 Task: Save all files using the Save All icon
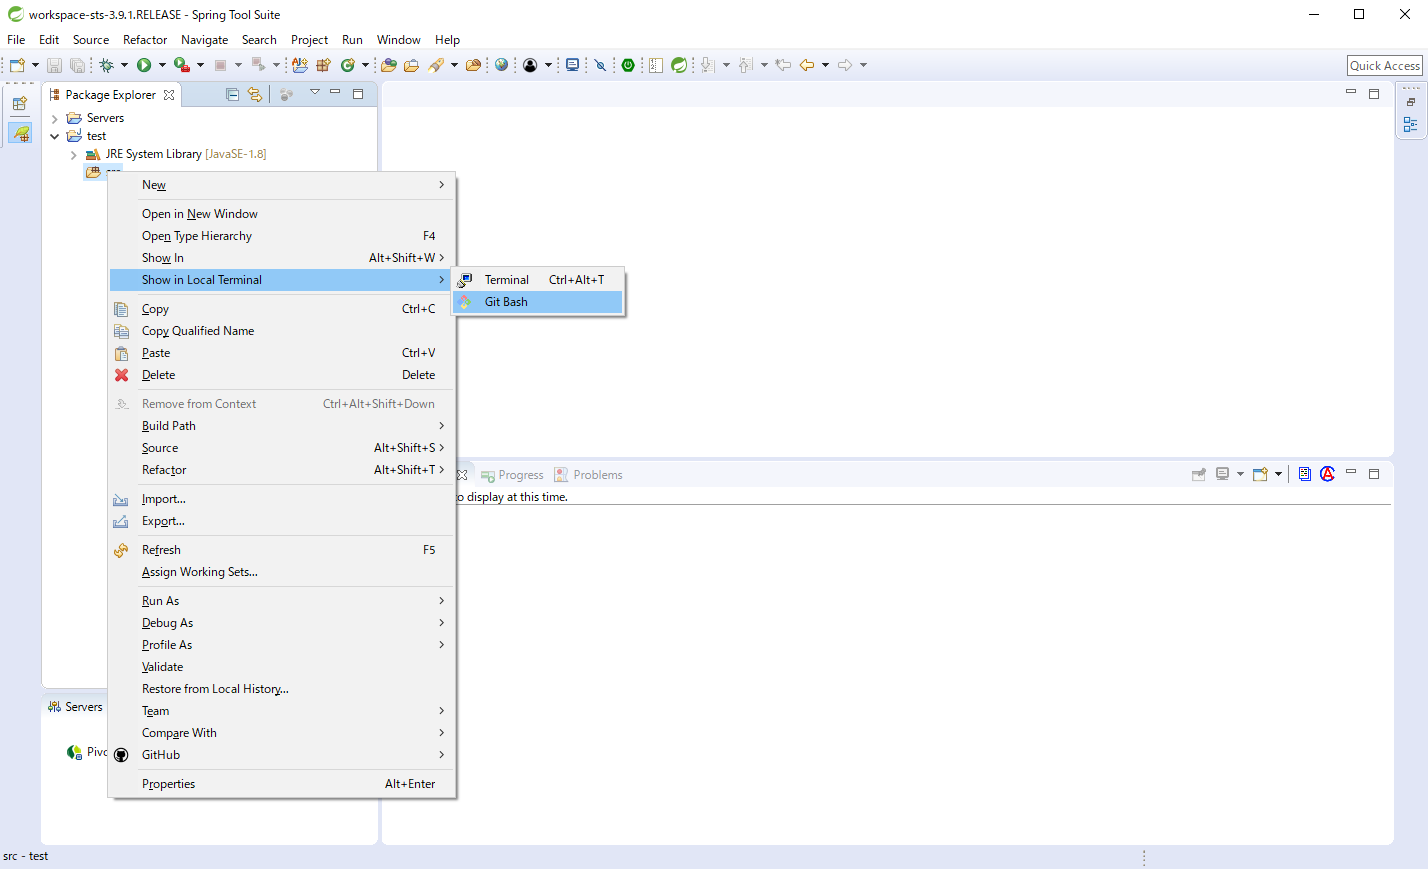click(77, 64)
